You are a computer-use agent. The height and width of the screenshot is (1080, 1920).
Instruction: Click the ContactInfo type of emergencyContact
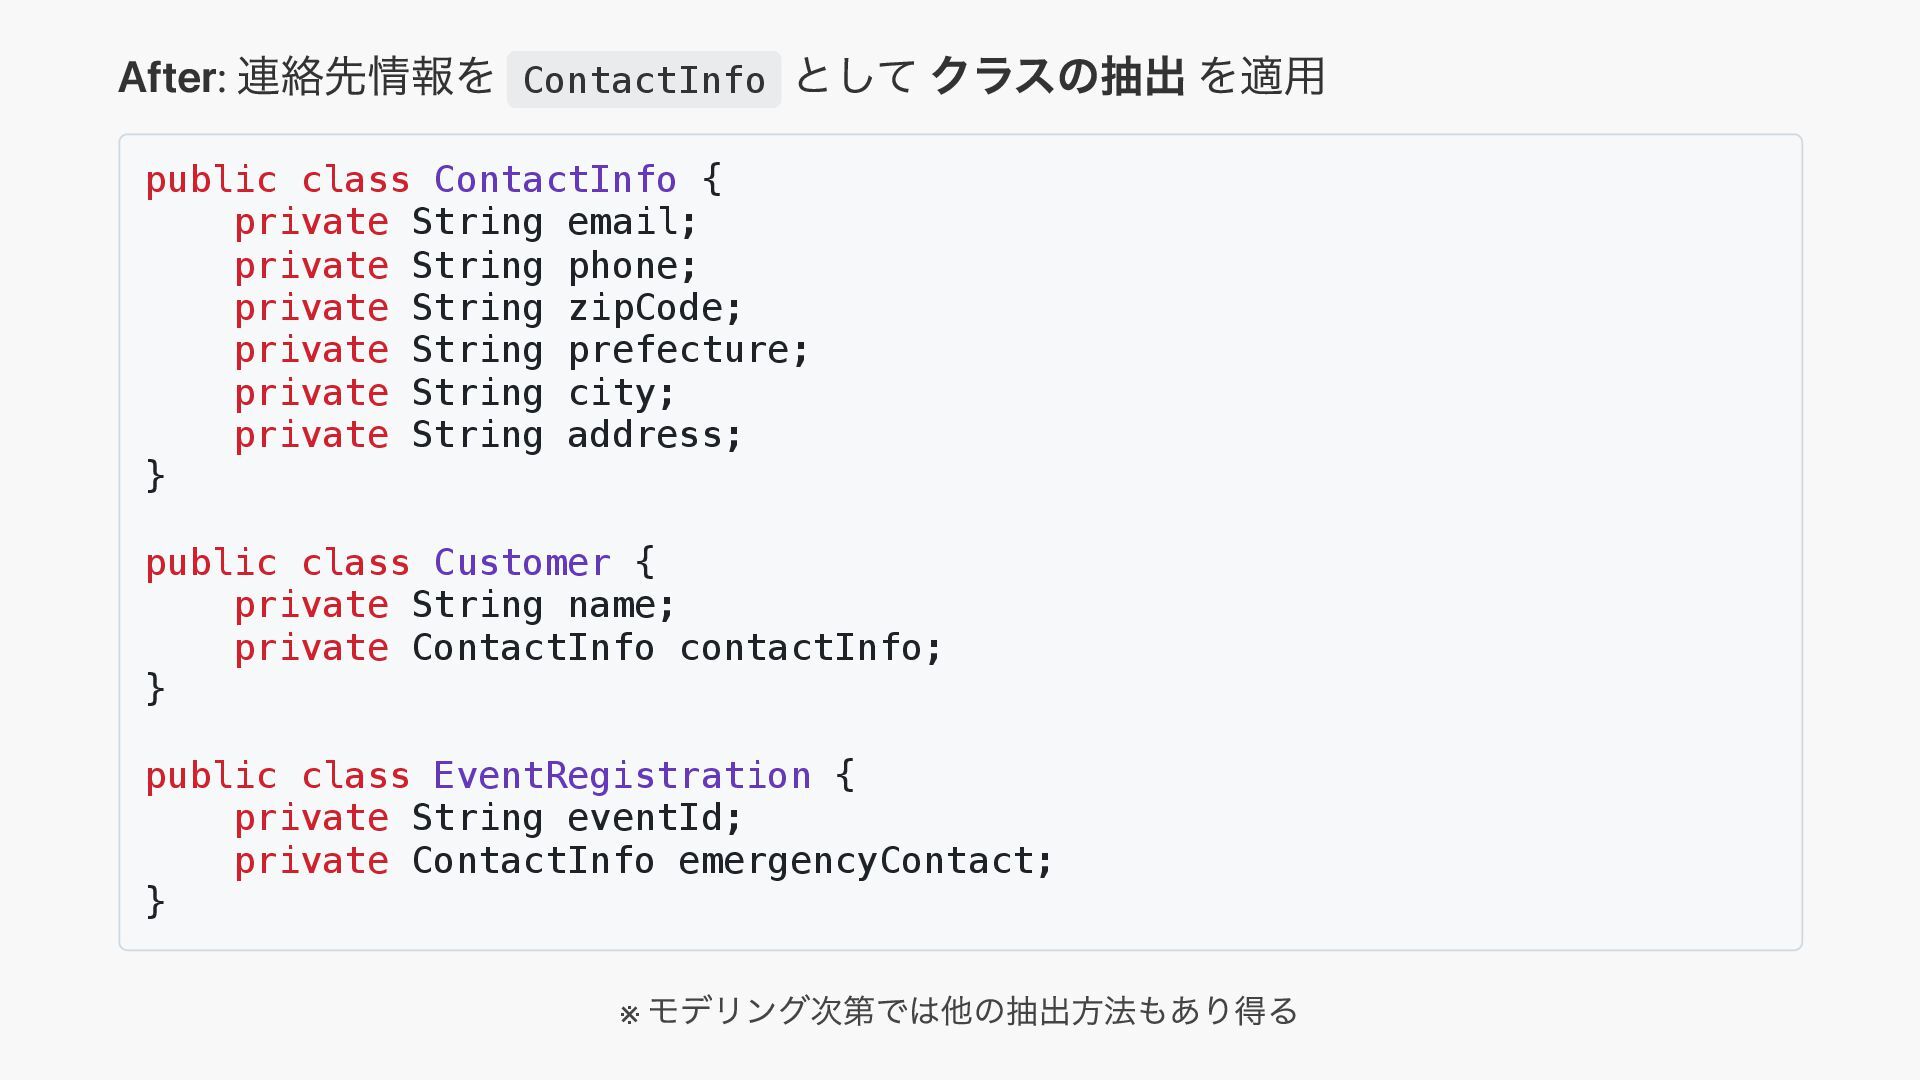click(x=533, y=861)
